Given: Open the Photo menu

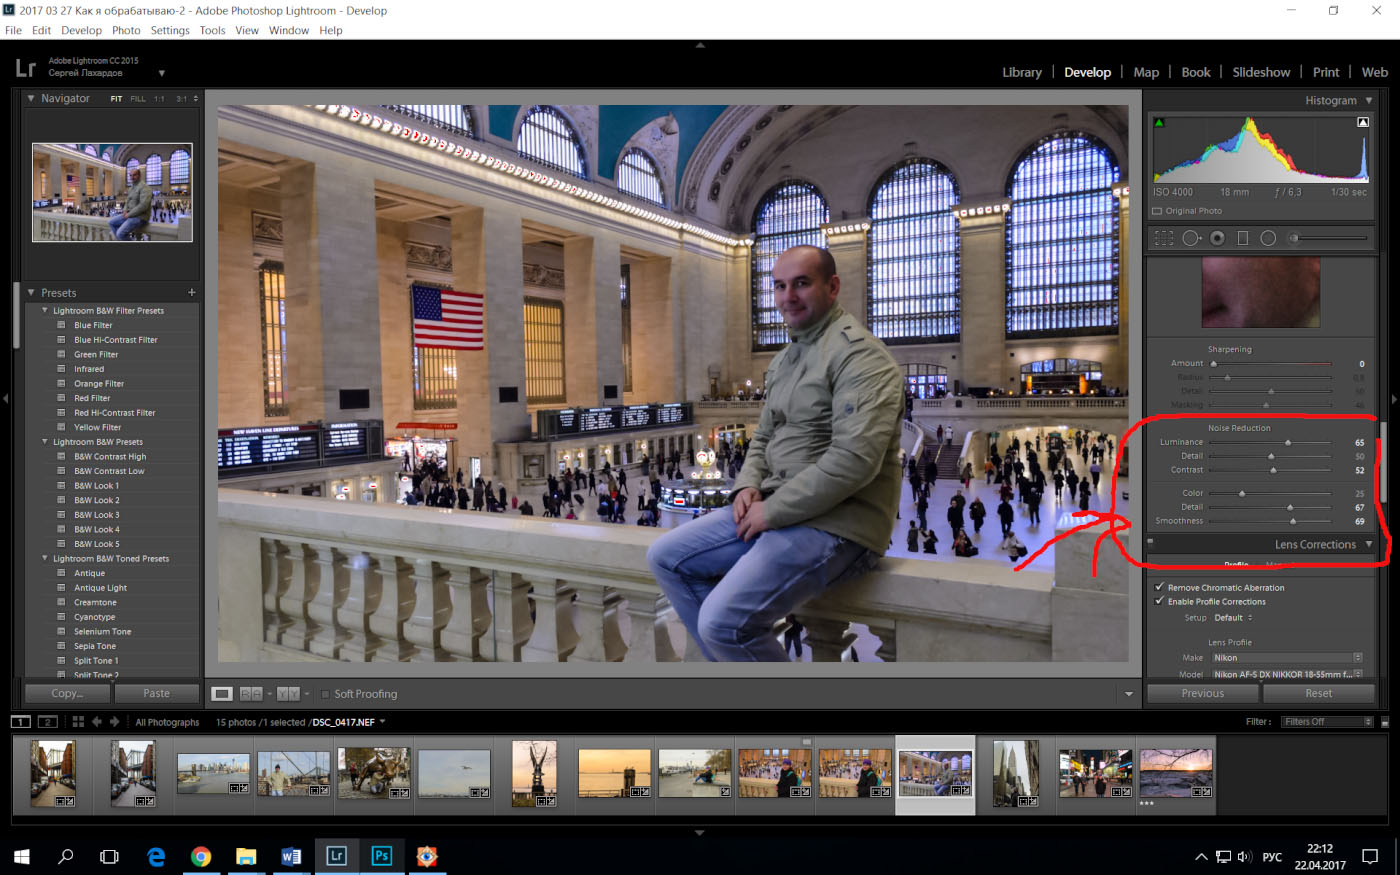Looking at the screenshot, I should point(126,30).
